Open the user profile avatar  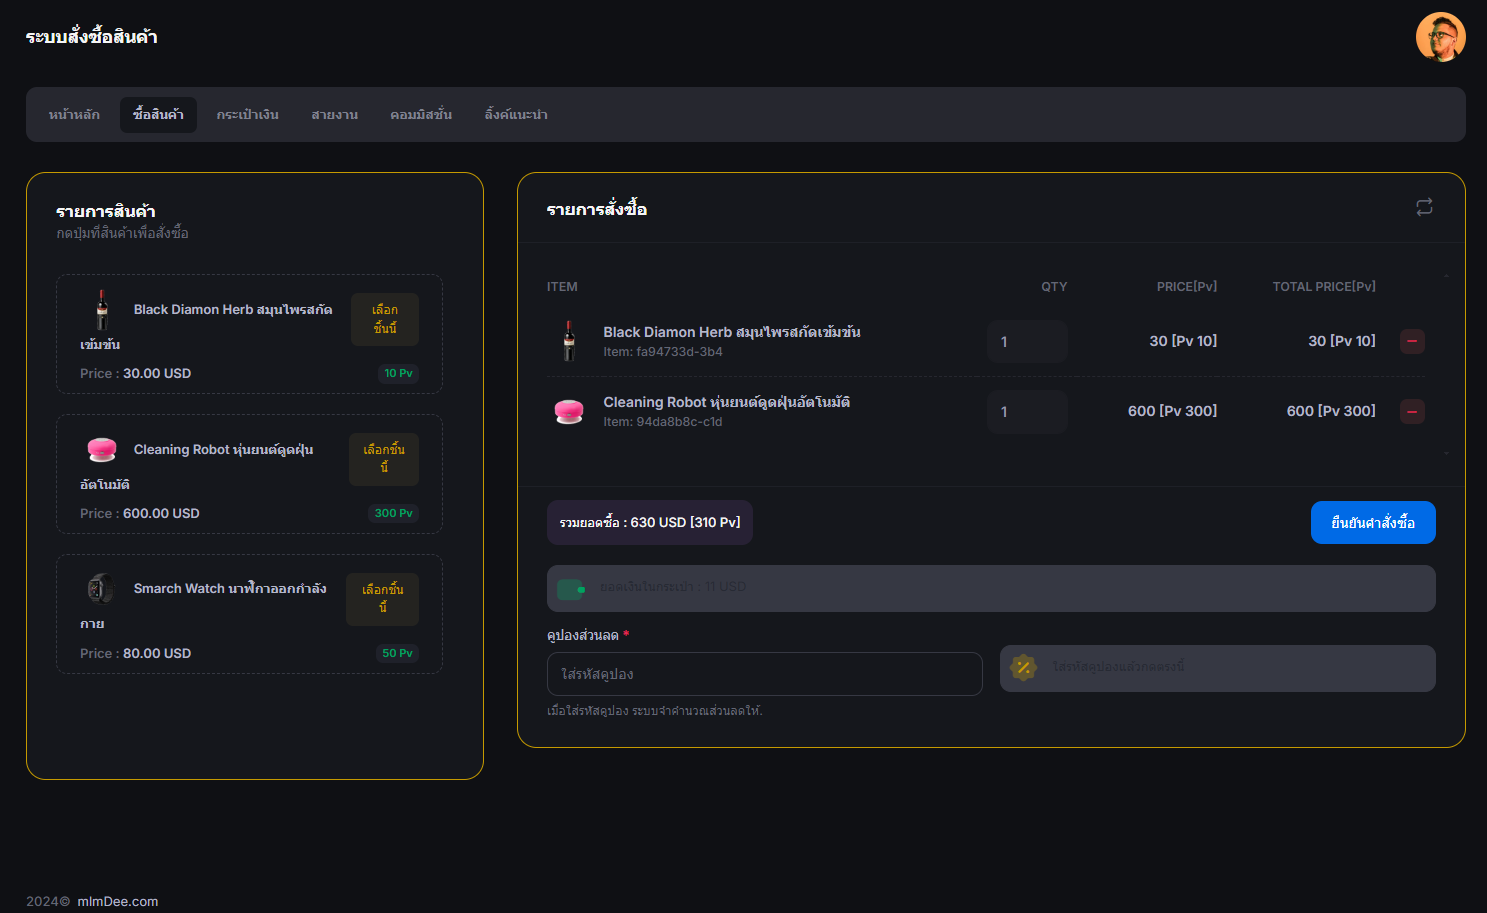click(1440, 37)
